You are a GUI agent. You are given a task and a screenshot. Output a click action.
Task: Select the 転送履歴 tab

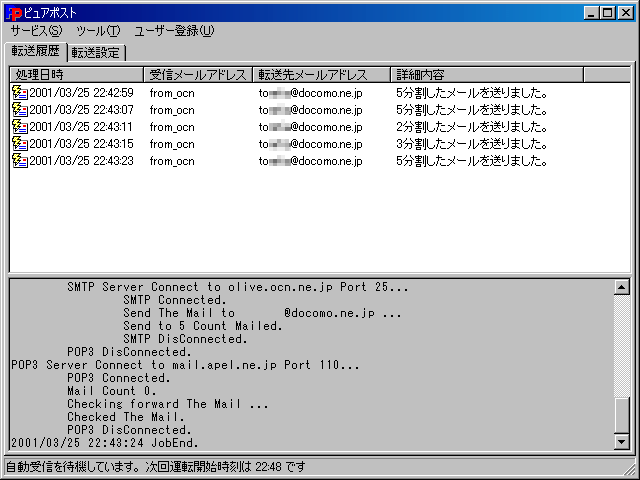35,51
